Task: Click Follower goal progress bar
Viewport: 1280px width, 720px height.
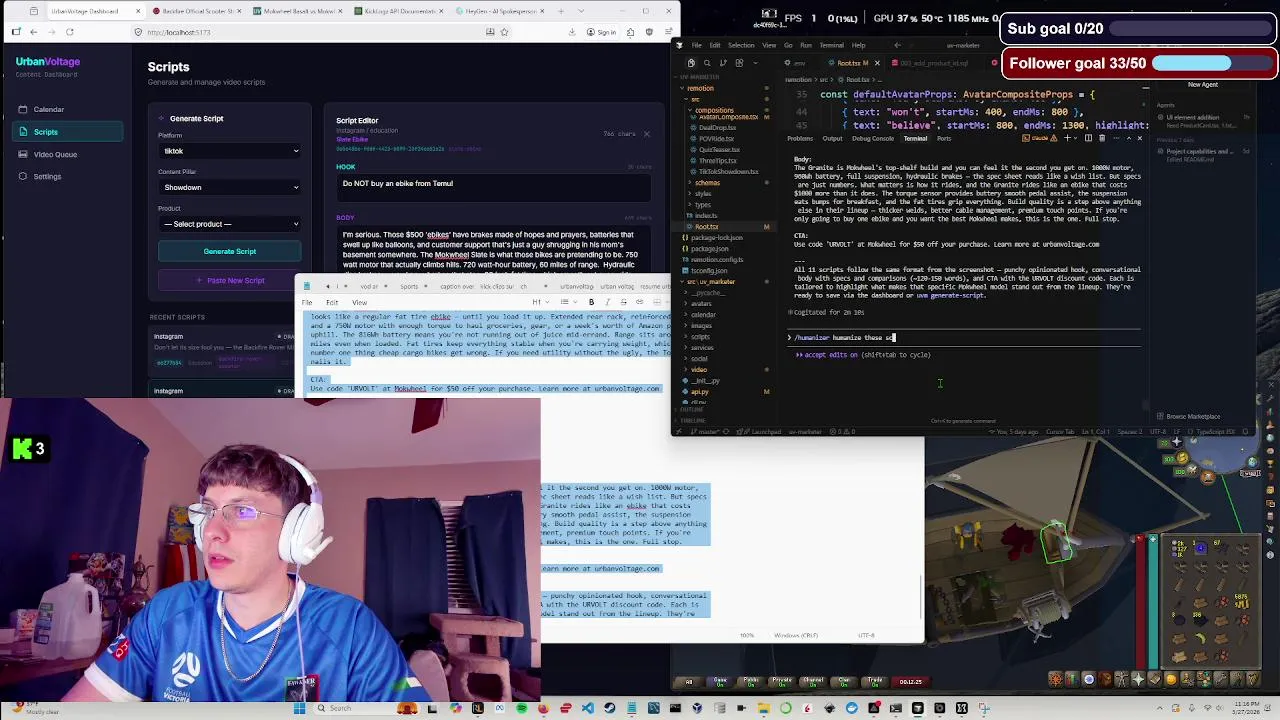Action: point(1212,63)
